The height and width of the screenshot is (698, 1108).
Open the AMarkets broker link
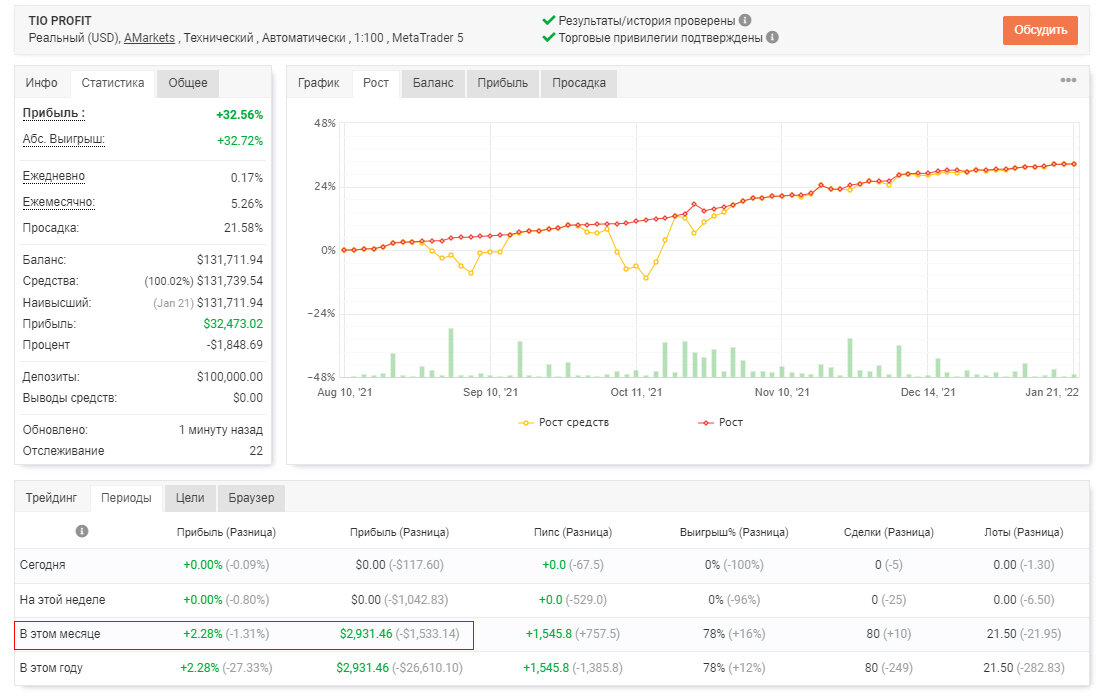(149, 38)
